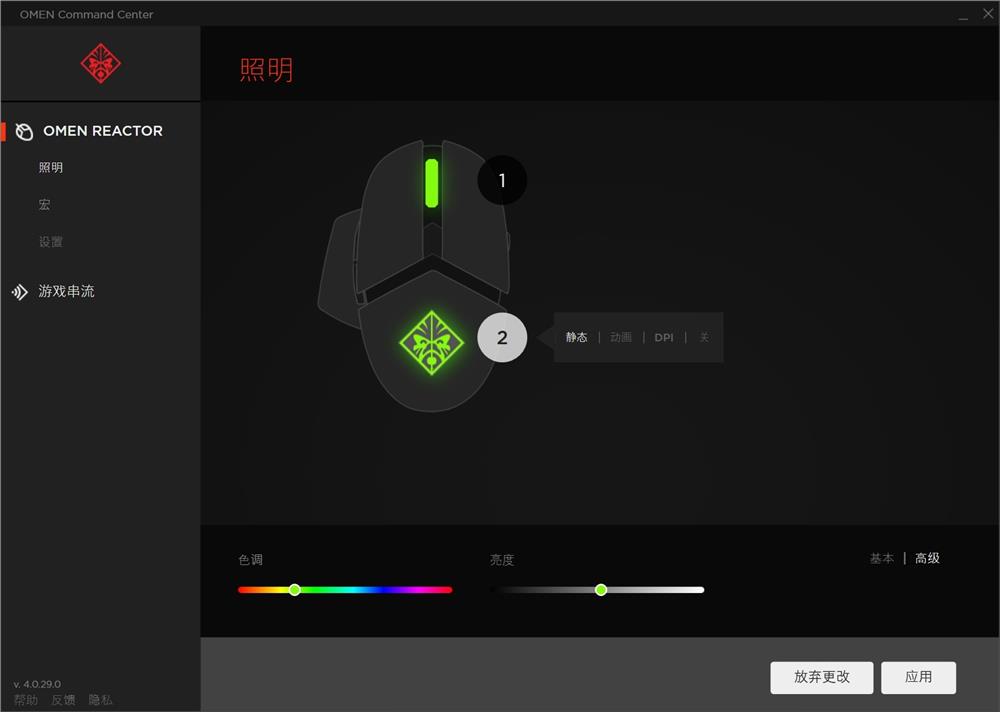Viewport: 1000px width, 712px height.
Task: Select the mouse icon beside OMEN REACTOR
Action: tap(23, 131)
